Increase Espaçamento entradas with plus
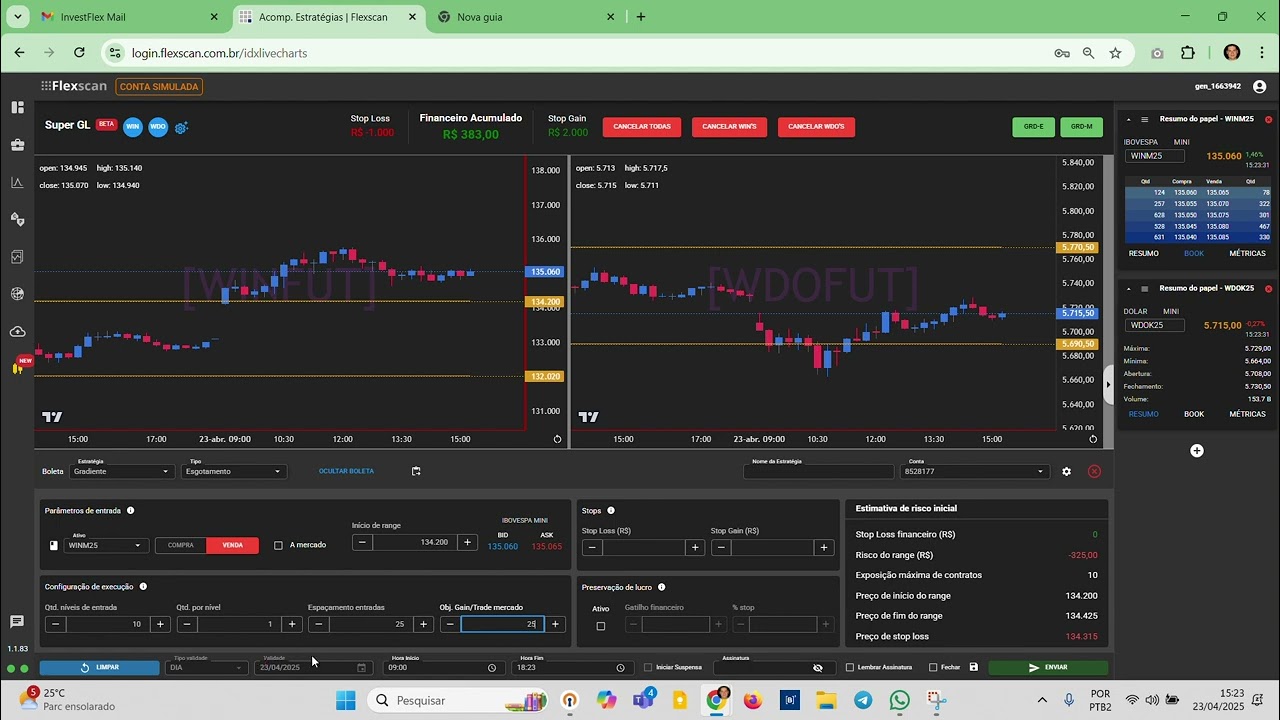The width and height of the screenshot is (1280, 720). 423,624
